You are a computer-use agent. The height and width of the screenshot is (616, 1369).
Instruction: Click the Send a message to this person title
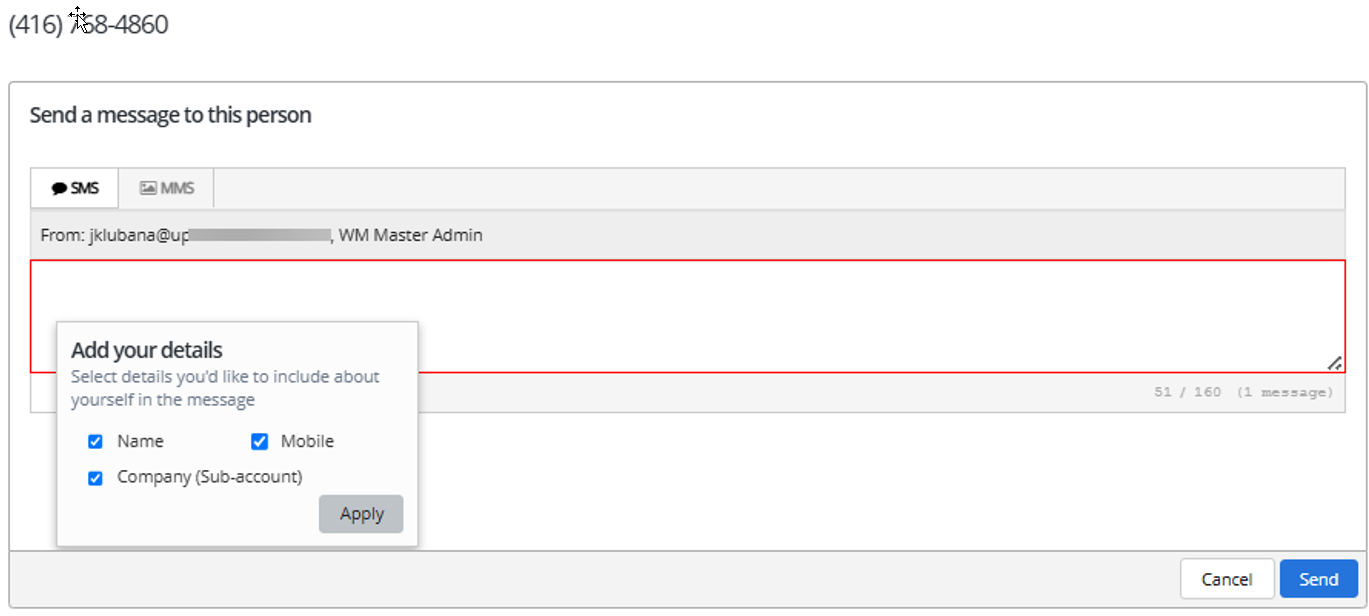[x=169, y=114]
